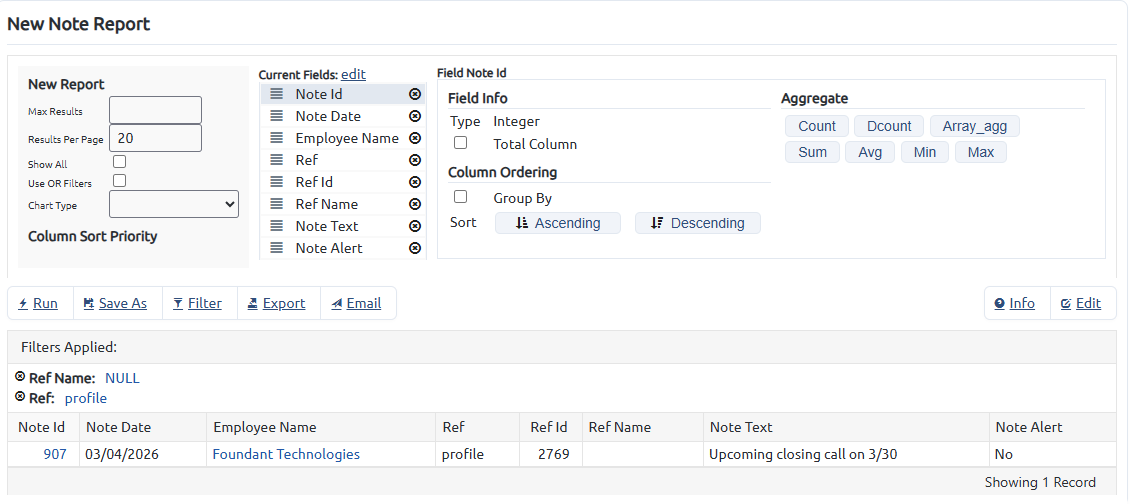1130x504 pixels.
Task: Enable the Show All checkbox
Action: [x=120, y=162]
